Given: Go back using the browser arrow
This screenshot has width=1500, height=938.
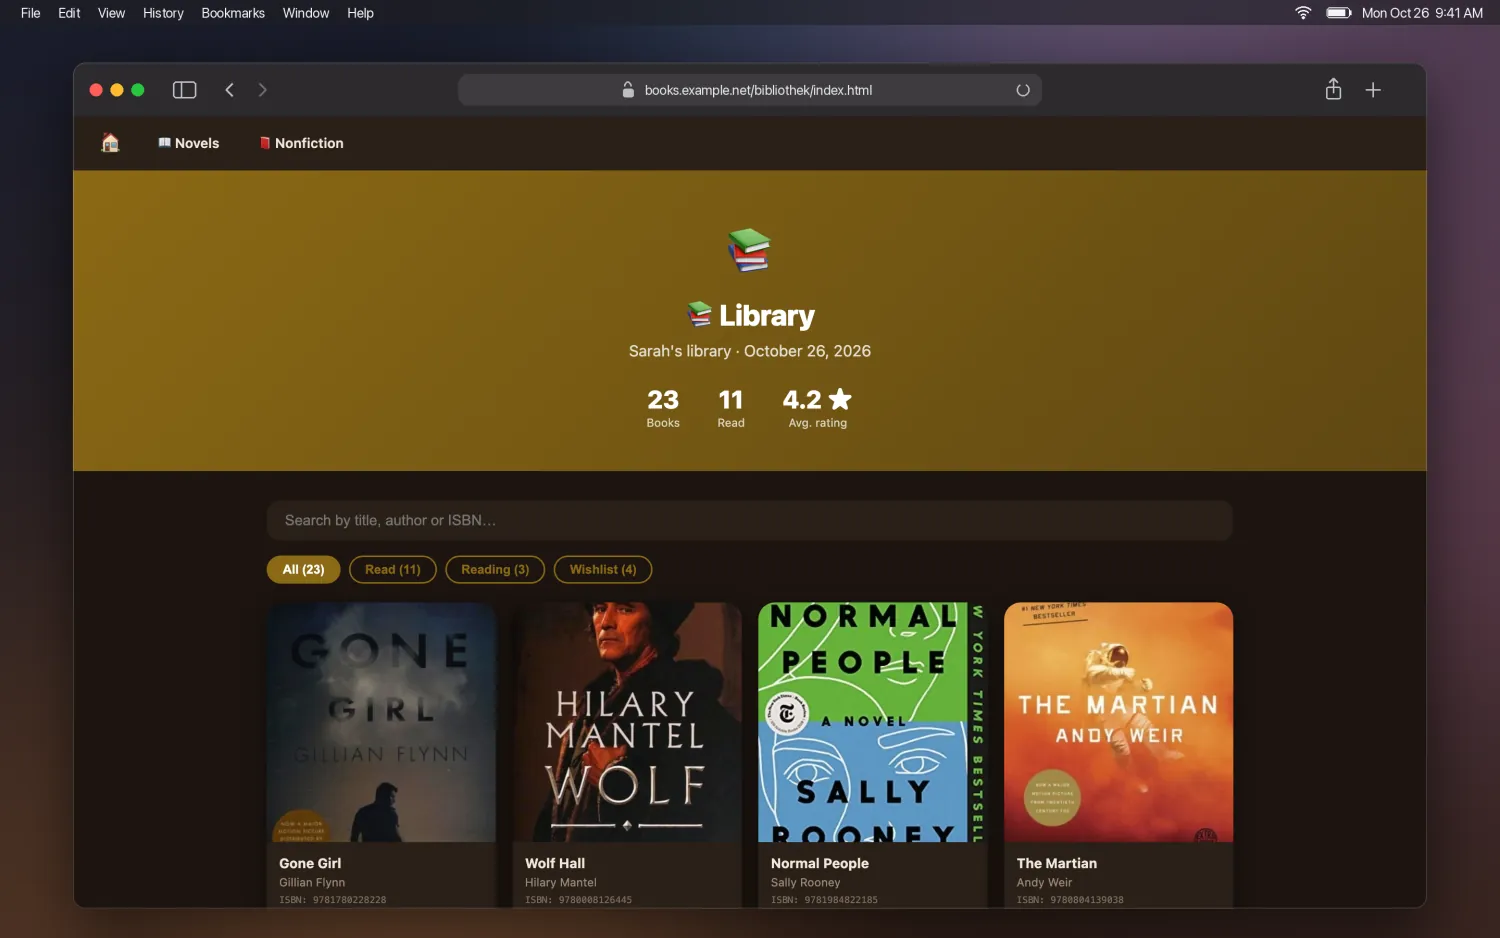Looking at the screenshot, I should click(229, 90).
